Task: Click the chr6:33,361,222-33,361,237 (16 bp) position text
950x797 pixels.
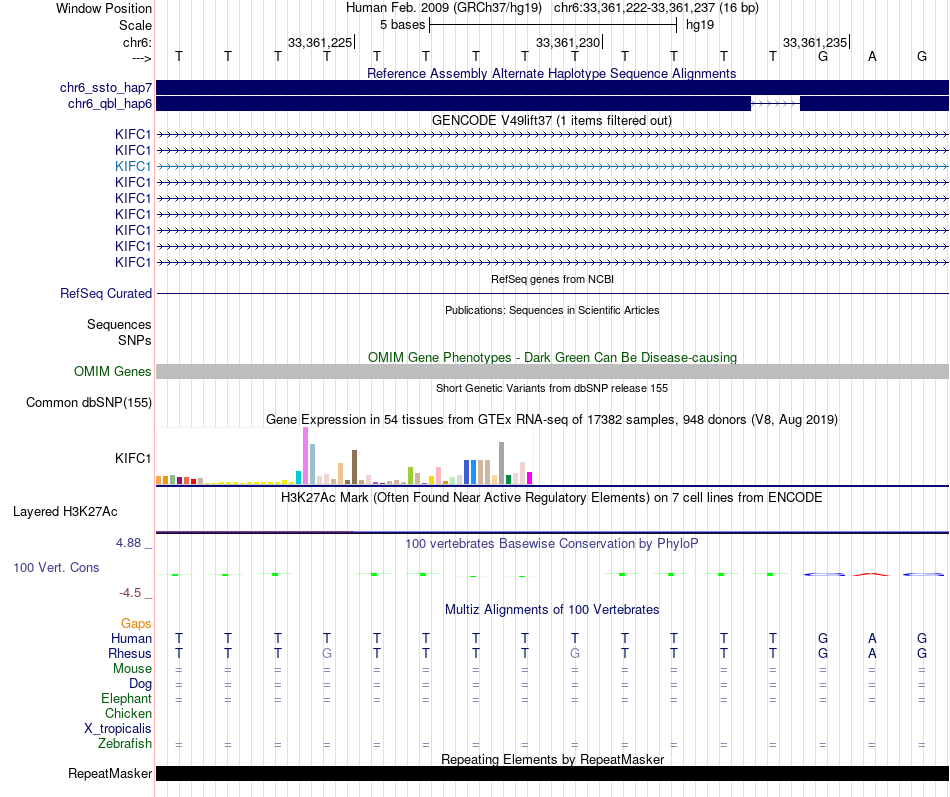Action: 656,8
